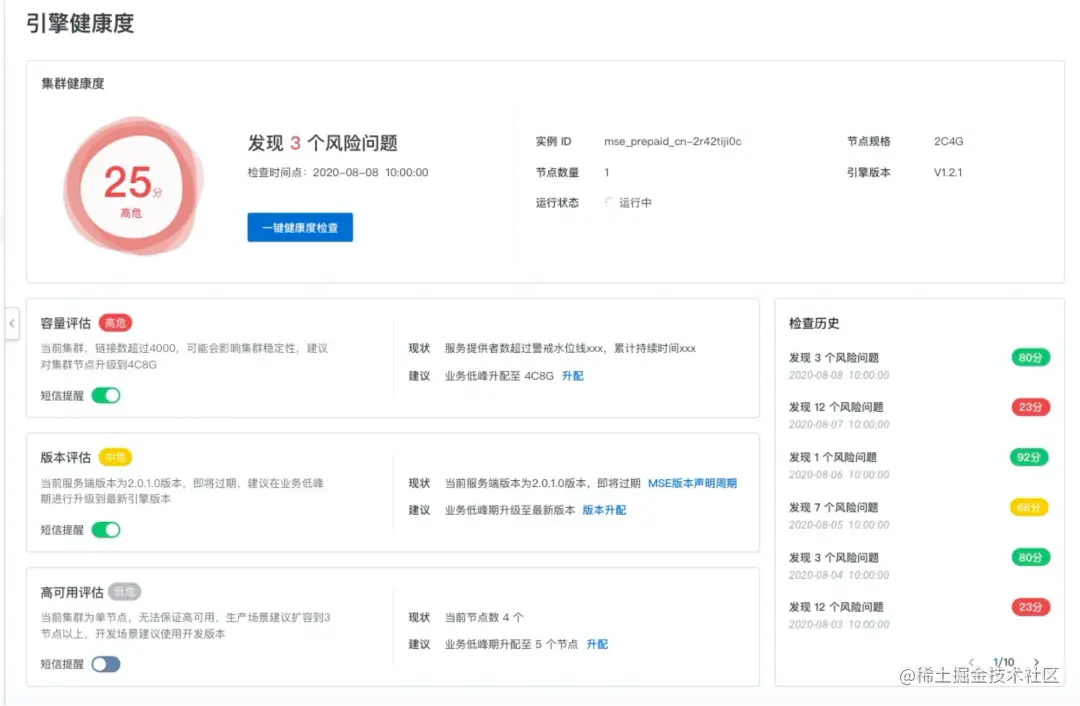Screen dimensions: 1080x706
Task: Click the 检查历史 panel title
Action: (x=814, y=323)
